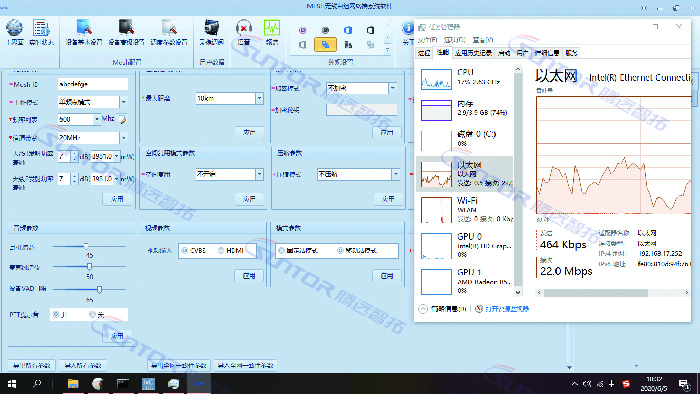The width and height of the screenshot is (700, 394).
Task: Click Open Resource Monitor link
Action: (506, 309)
